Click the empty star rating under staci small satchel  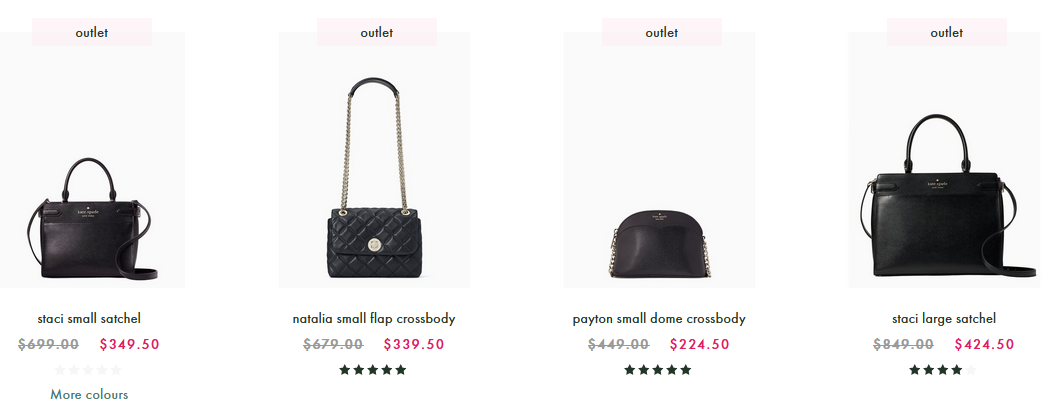[88, 370]
